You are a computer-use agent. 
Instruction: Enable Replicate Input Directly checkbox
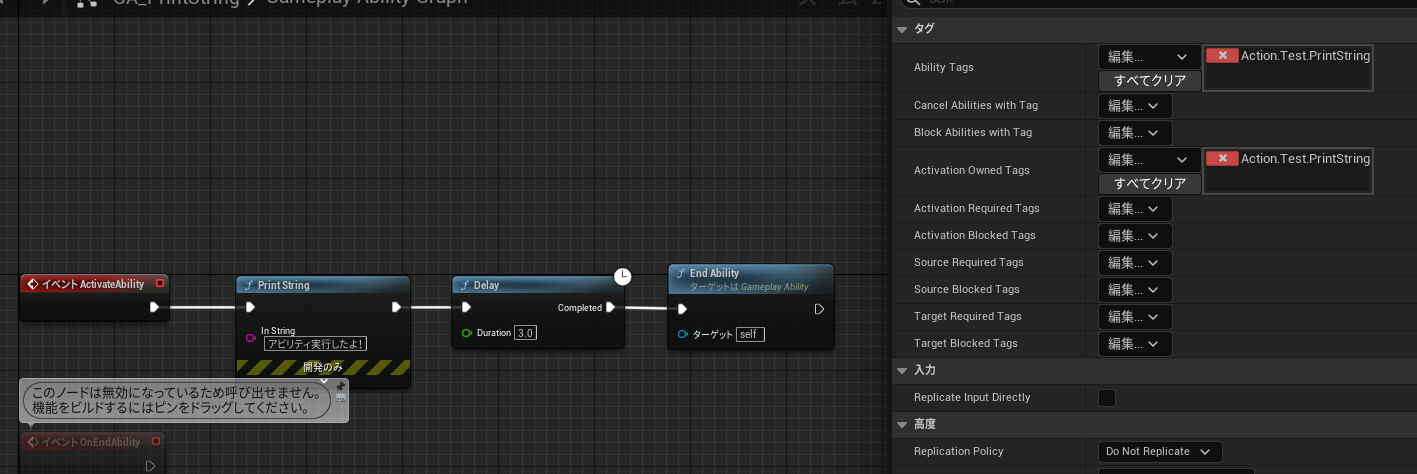point(1107,398)
